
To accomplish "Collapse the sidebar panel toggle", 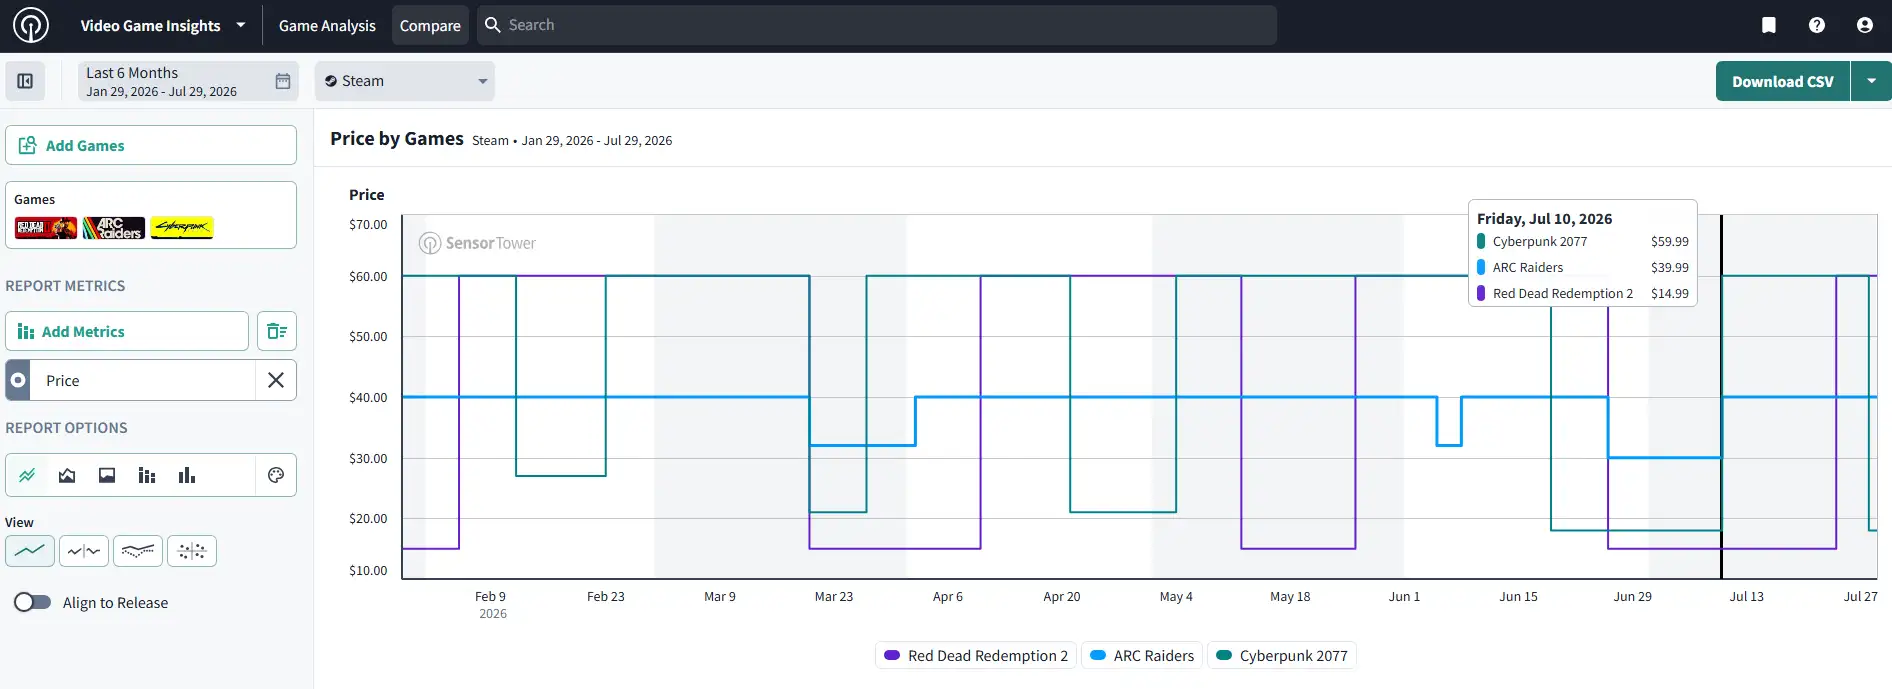I will coord(25,81).
